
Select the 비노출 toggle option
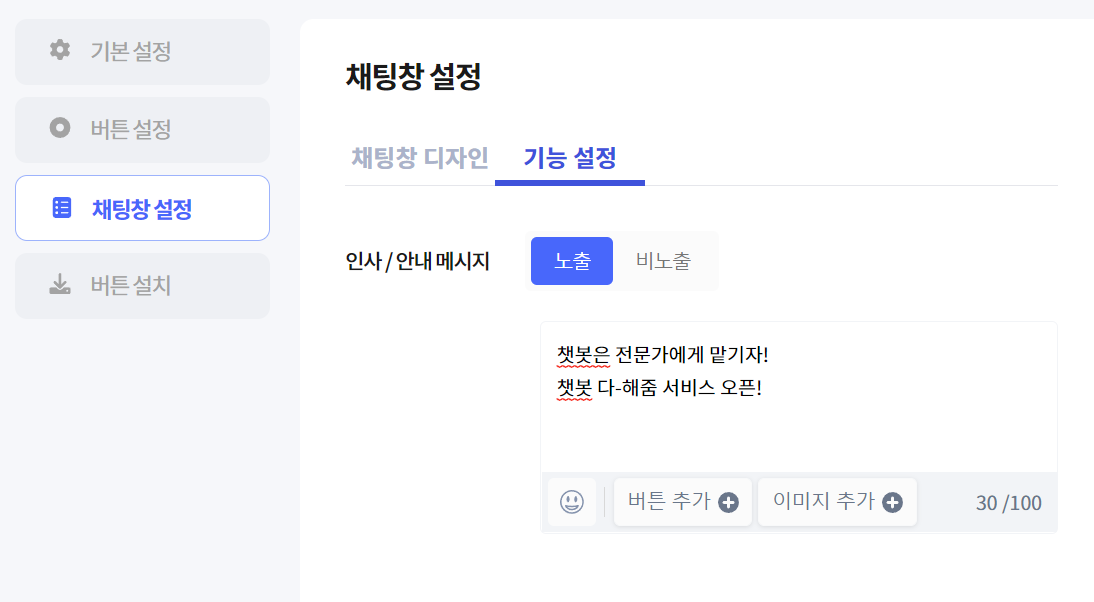[664, 261]
